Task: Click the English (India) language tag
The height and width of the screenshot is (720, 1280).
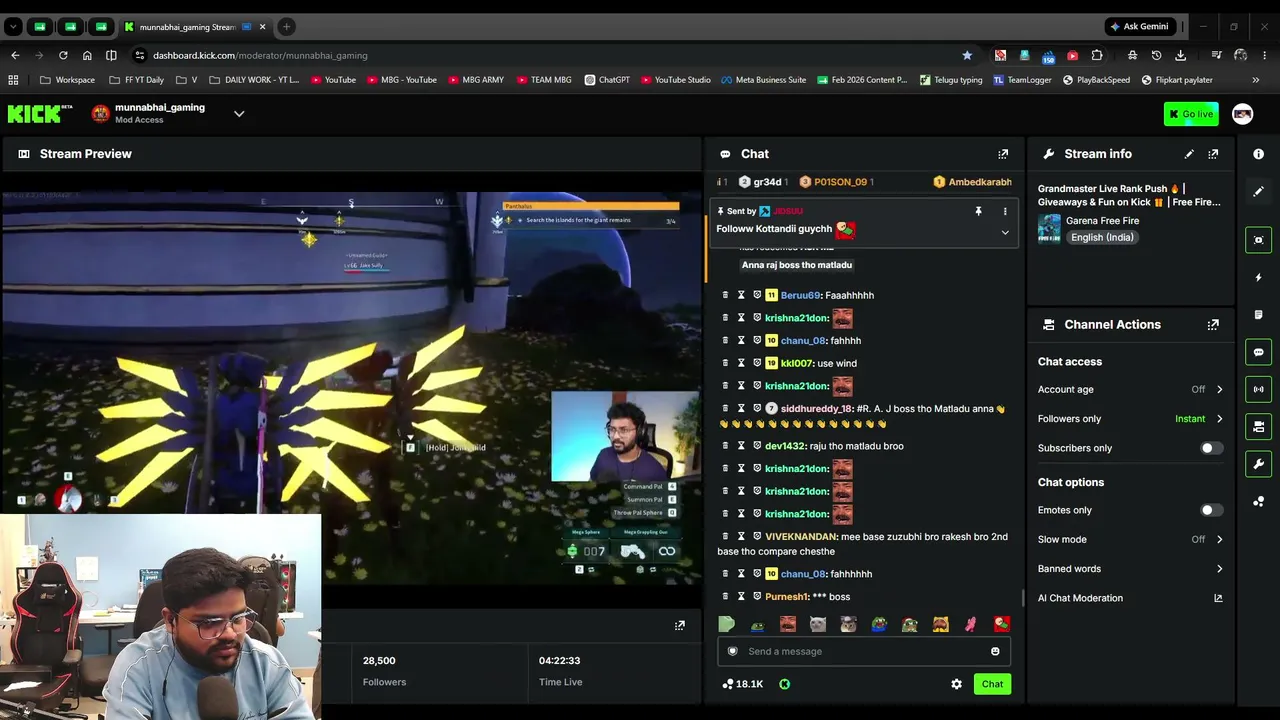Action: coord(1102,238)
